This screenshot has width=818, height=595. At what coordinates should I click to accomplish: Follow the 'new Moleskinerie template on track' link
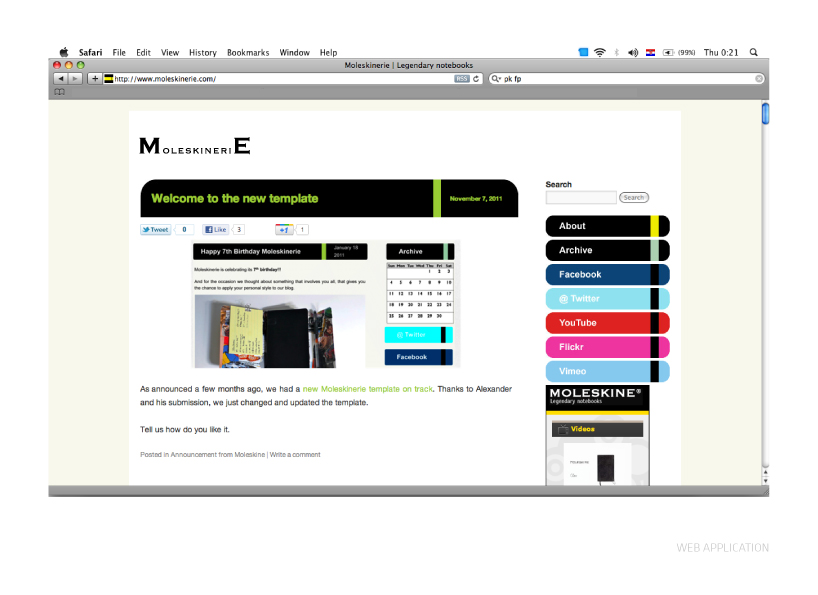(367, 388)
